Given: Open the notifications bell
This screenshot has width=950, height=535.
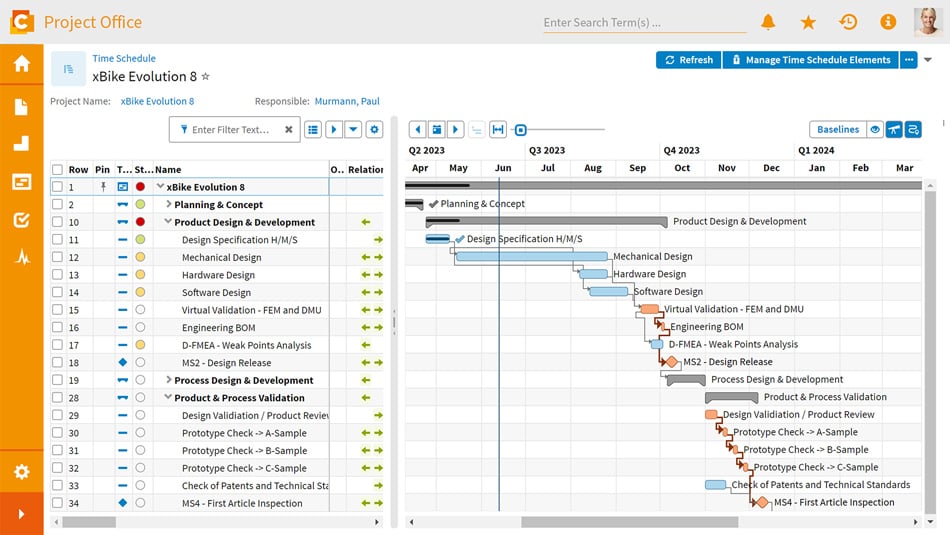Looking at the screenshot, I should click(x=768, y=22).
